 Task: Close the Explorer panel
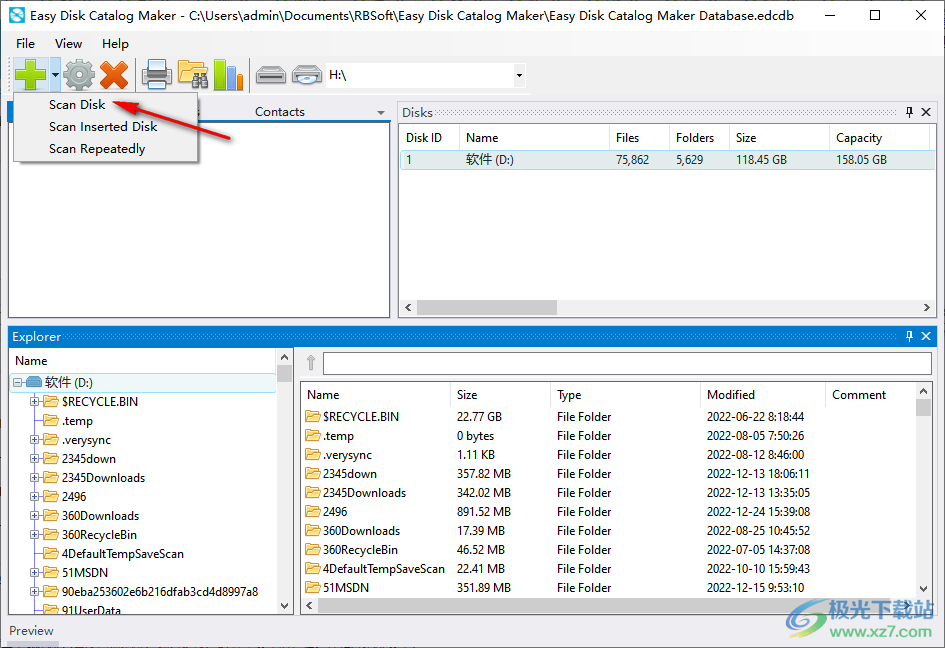926,336
